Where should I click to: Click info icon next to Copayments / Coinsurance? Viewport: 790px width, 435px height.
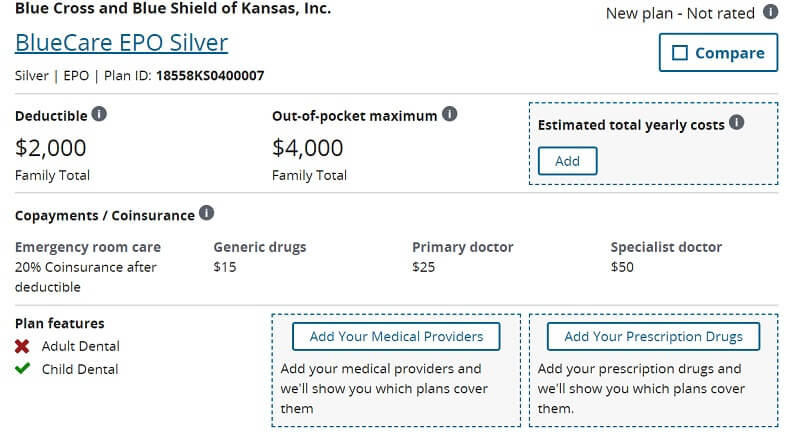206,213
